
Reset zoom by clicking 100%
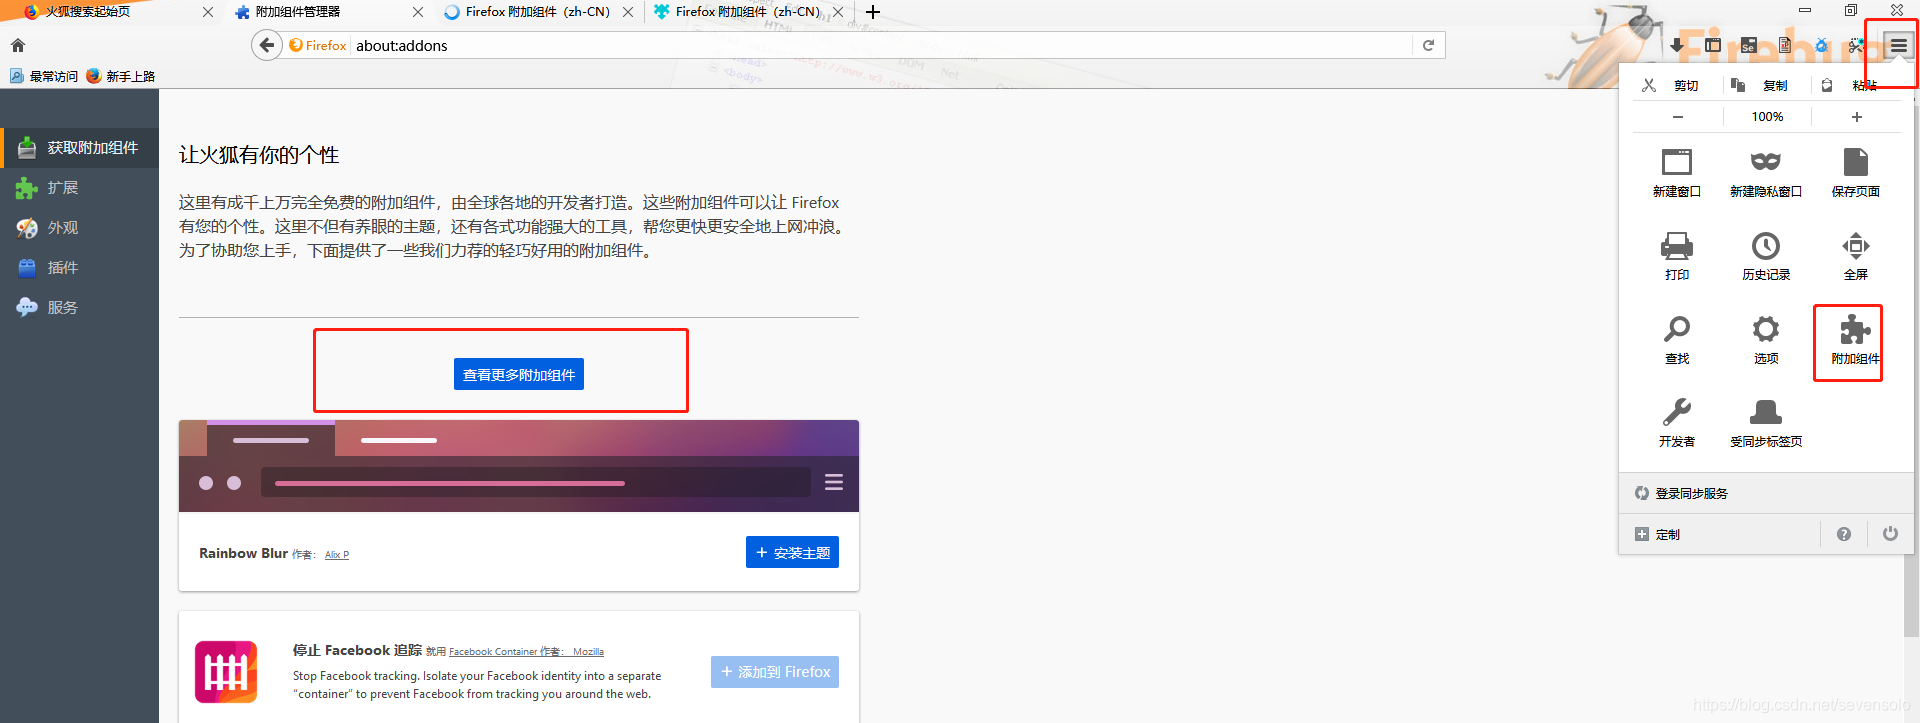click(1767, 117)
